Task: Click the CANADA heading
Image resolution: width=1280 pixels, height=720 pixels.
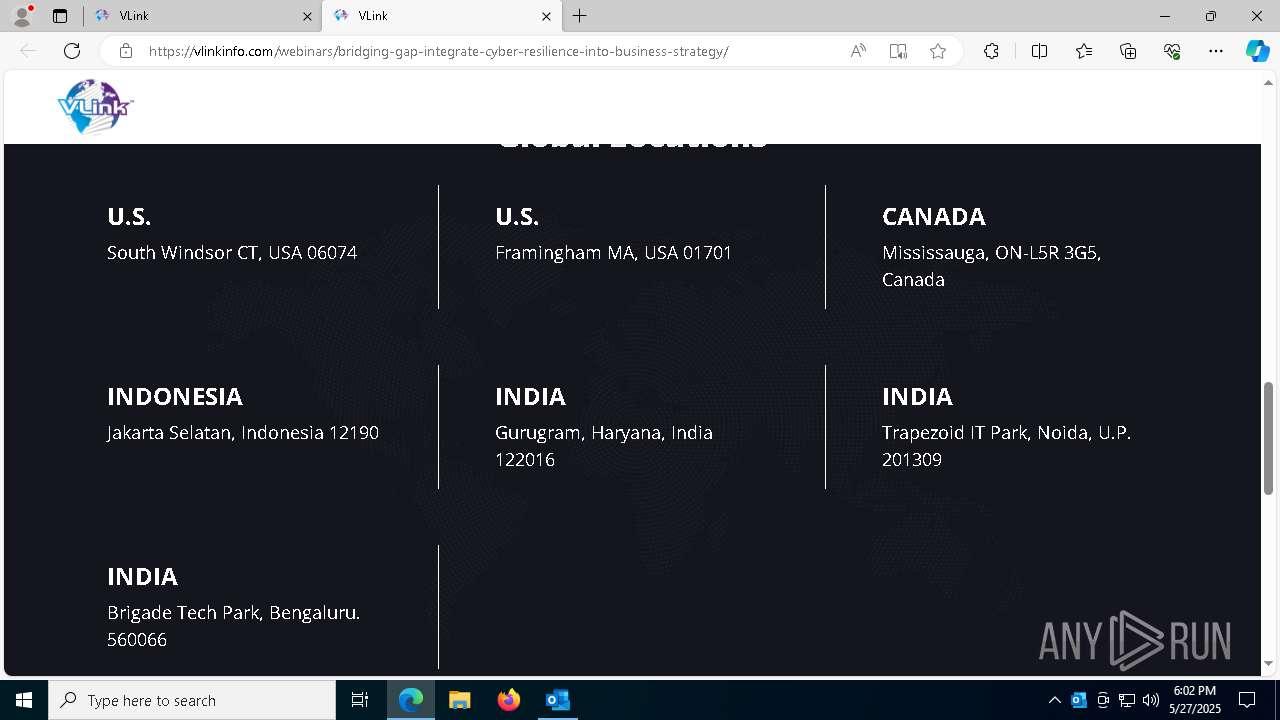Action: click(934, 217)
